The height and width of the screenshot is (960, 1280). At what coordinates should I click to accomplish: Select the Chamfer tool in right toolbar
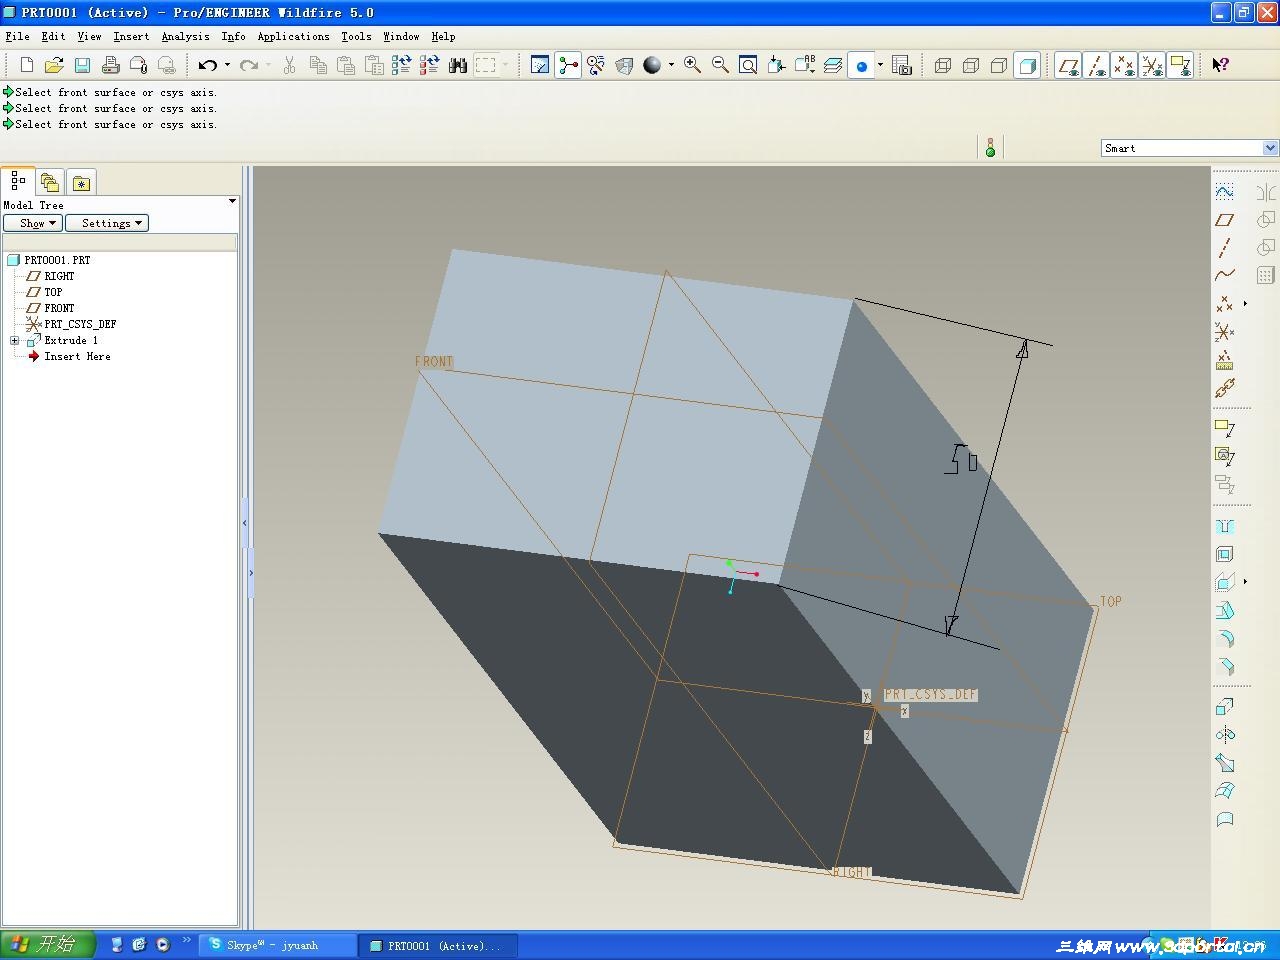pos(1224,667)
